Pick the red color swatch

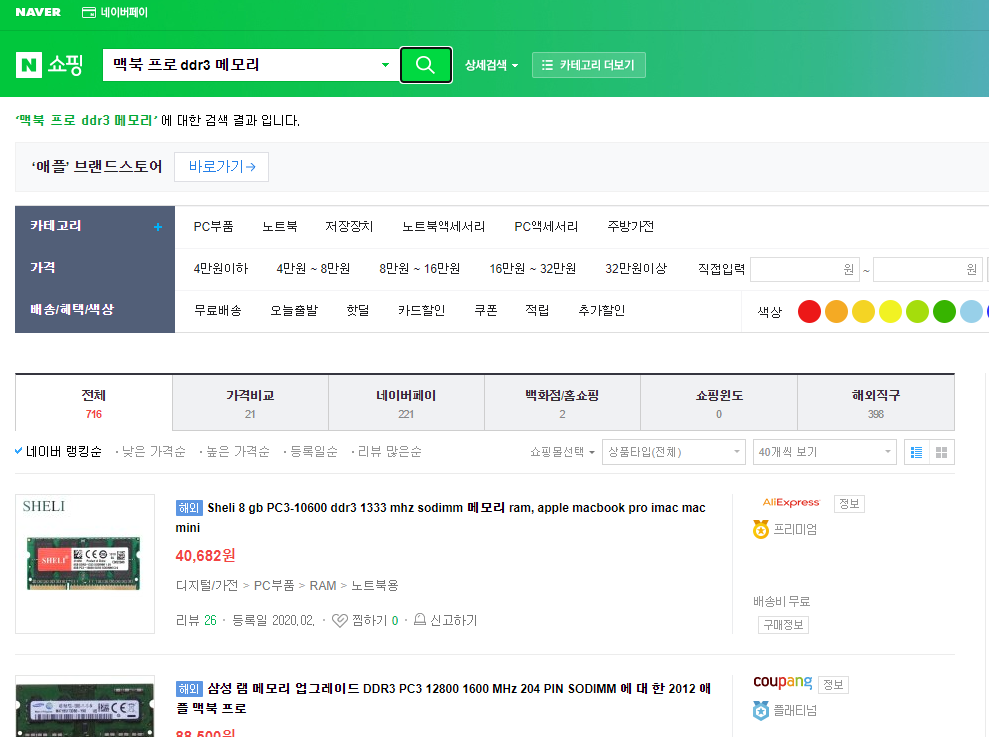coord(809,311)
